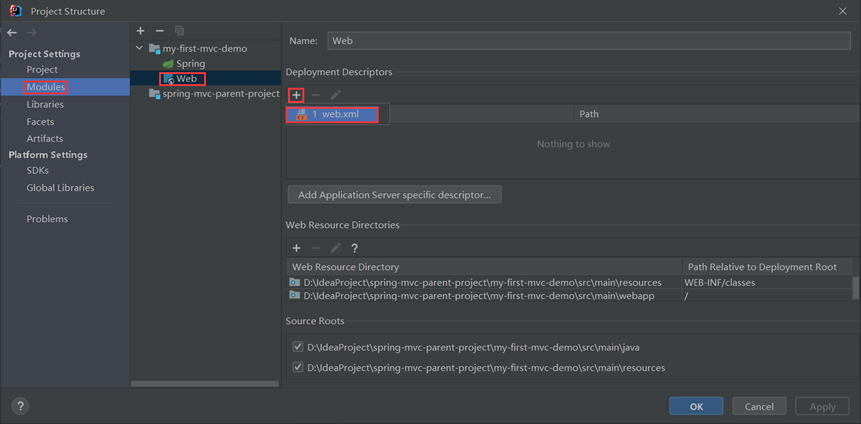The image size is (861, 424).
Task: Open Global Libraries platform settings
Action: 60,187
